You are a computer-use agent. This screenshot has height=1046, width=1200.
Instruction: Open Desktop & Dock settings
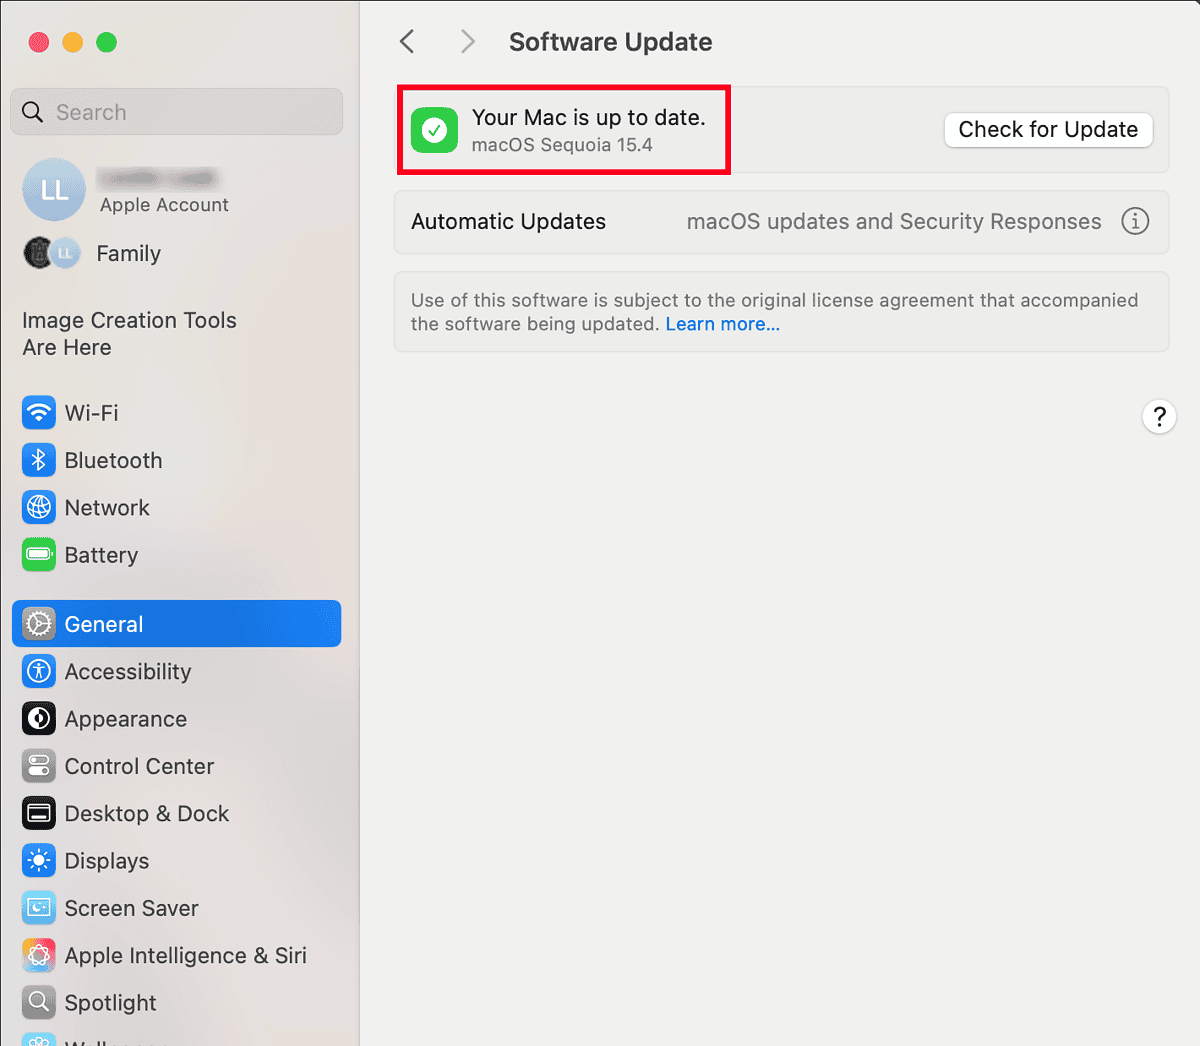[146, 813]
